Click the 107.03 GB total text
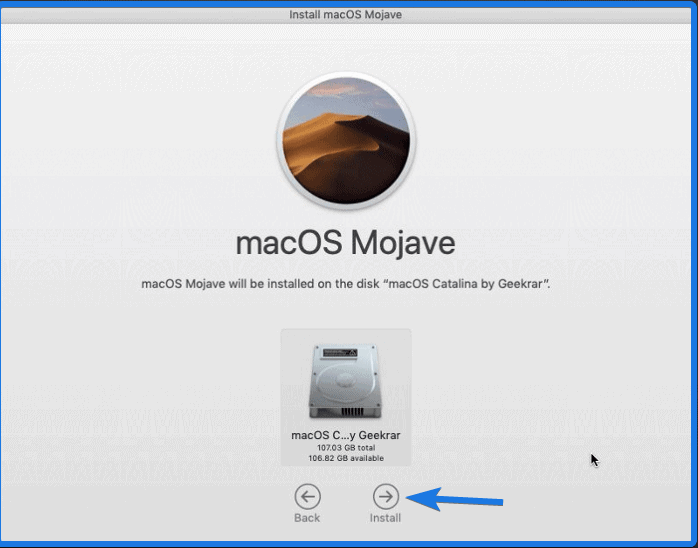 point(346,448)
